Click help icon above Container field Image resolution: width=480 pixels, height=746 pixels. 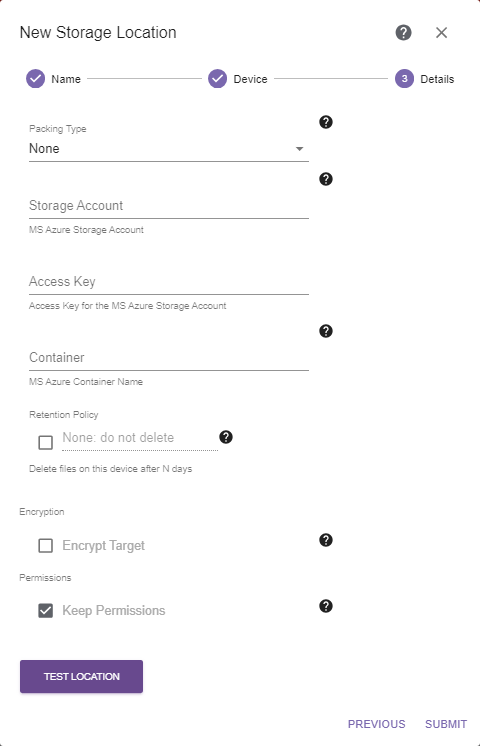326,331
